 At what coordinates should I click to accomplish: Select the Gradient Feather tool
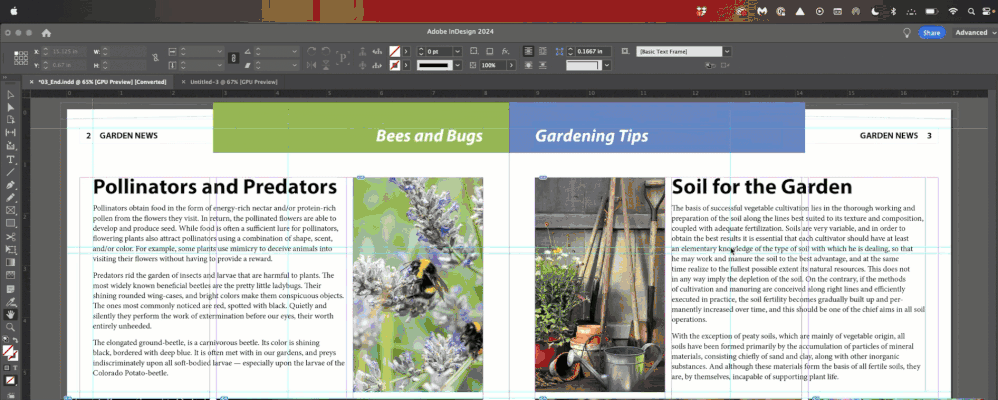coord(10,275)
